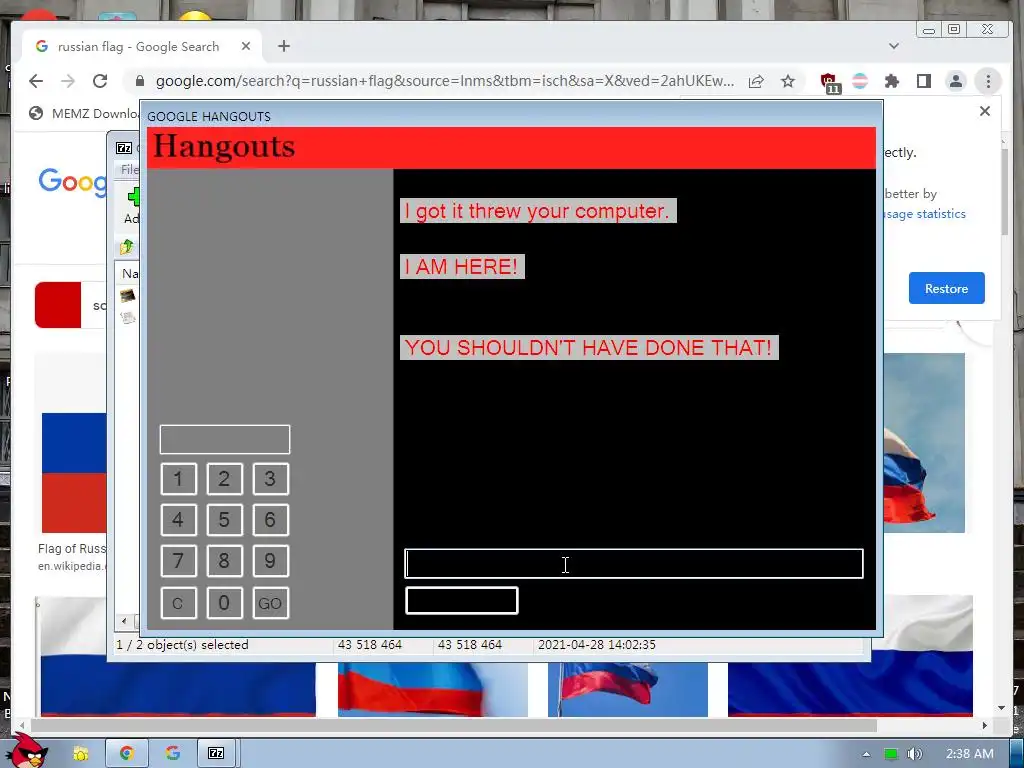Click the GO button on keypad
The height and width of the screenshot is (768, 1024).
(270, 603)
